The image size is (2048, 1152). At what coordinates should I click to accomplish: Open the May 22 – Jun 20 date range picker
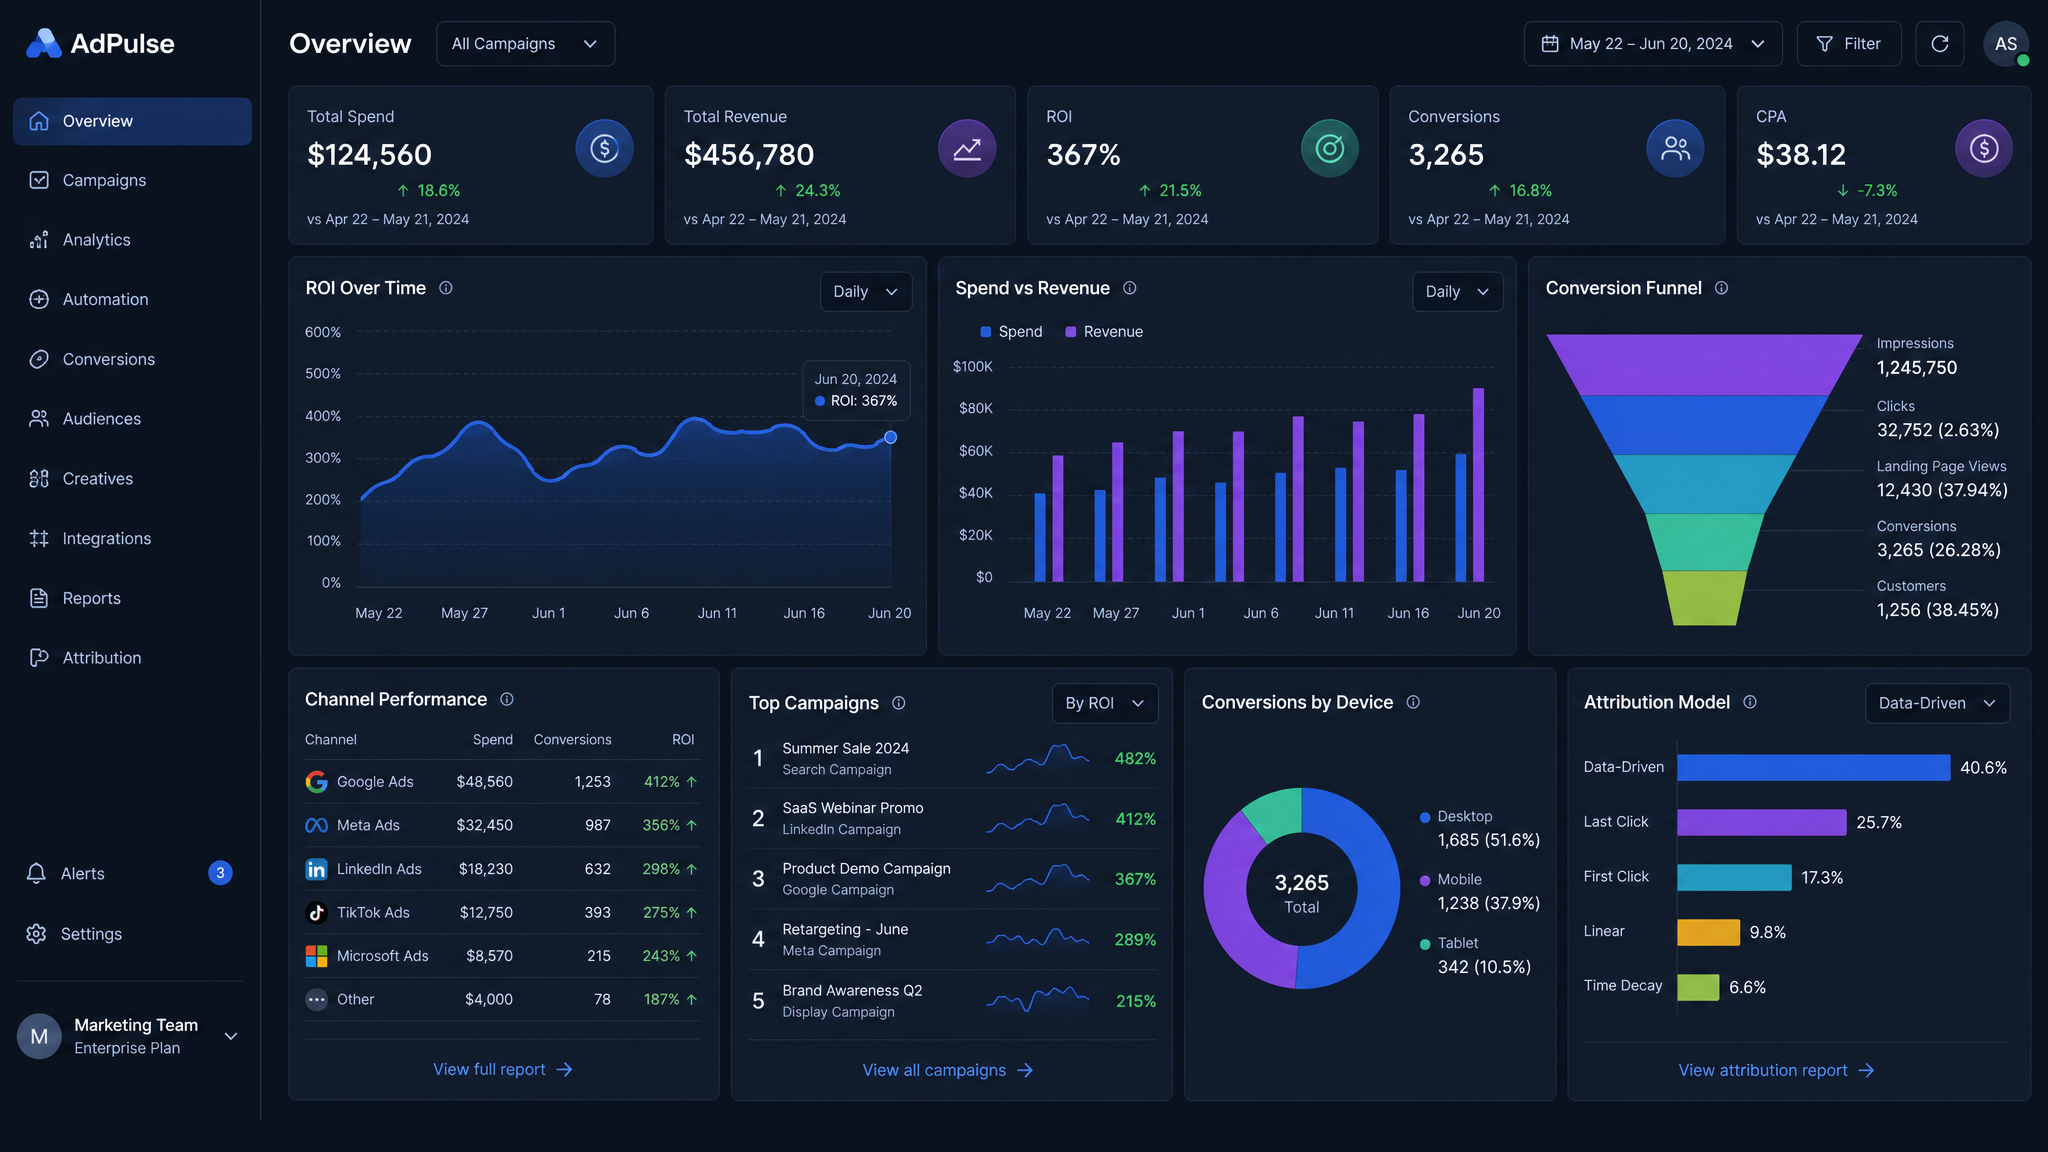1652,44
